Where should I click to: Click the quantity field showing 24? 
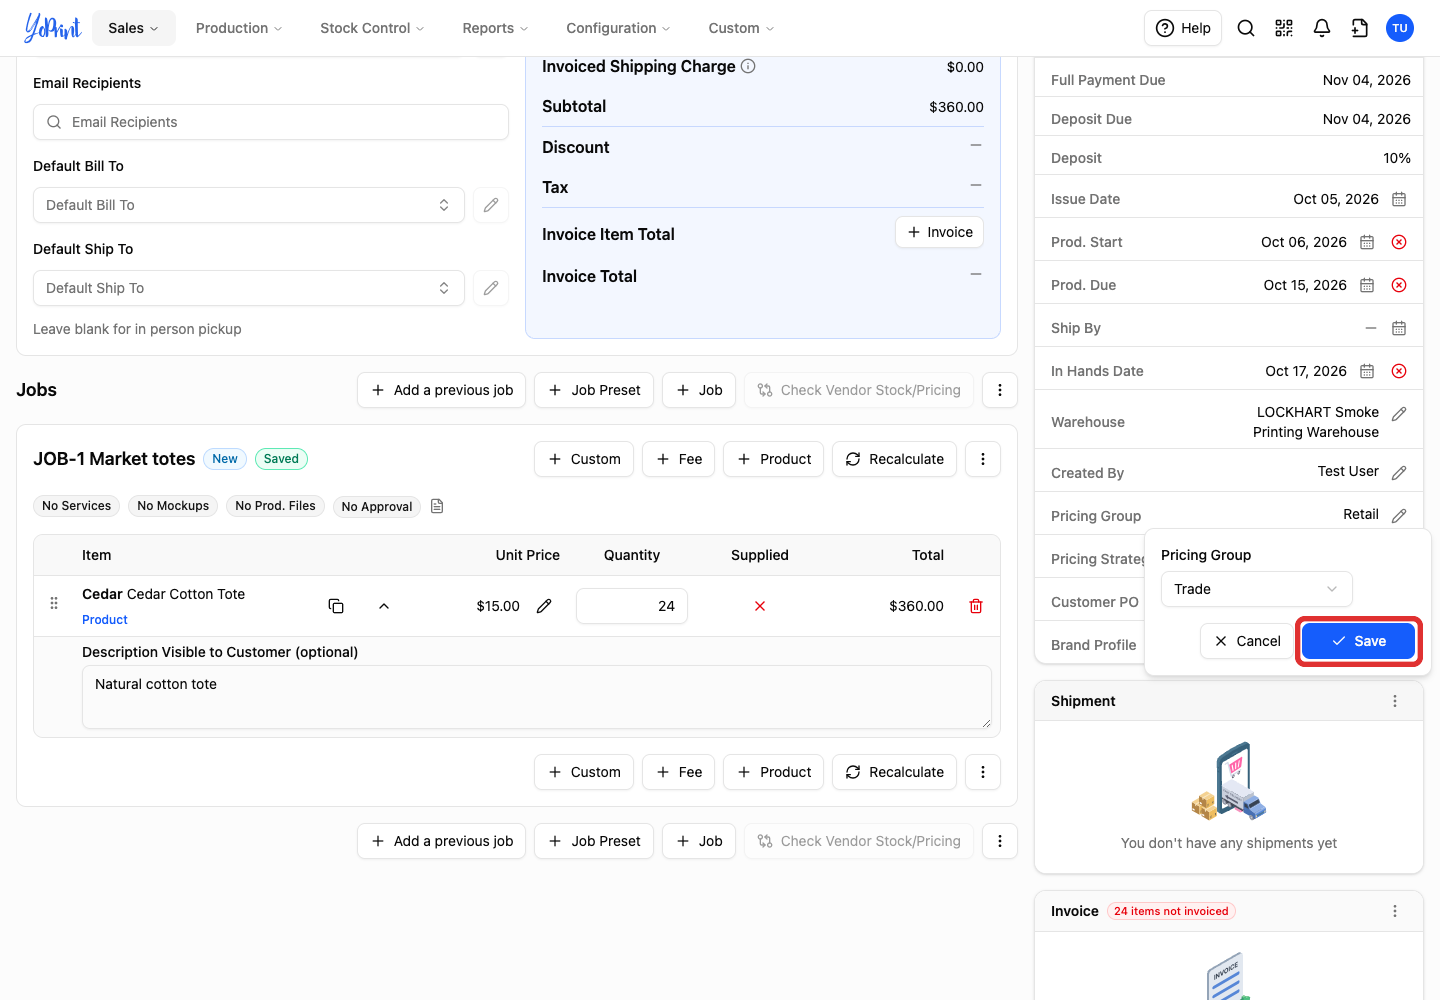632,606
